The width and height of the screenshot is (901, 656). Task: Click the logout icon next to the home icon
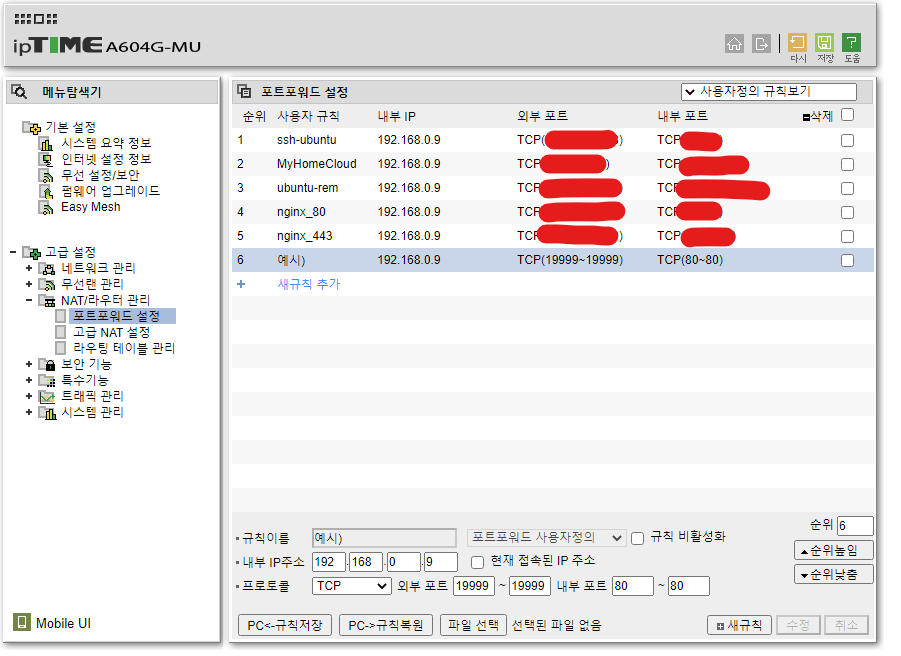[x=760, y=44]
